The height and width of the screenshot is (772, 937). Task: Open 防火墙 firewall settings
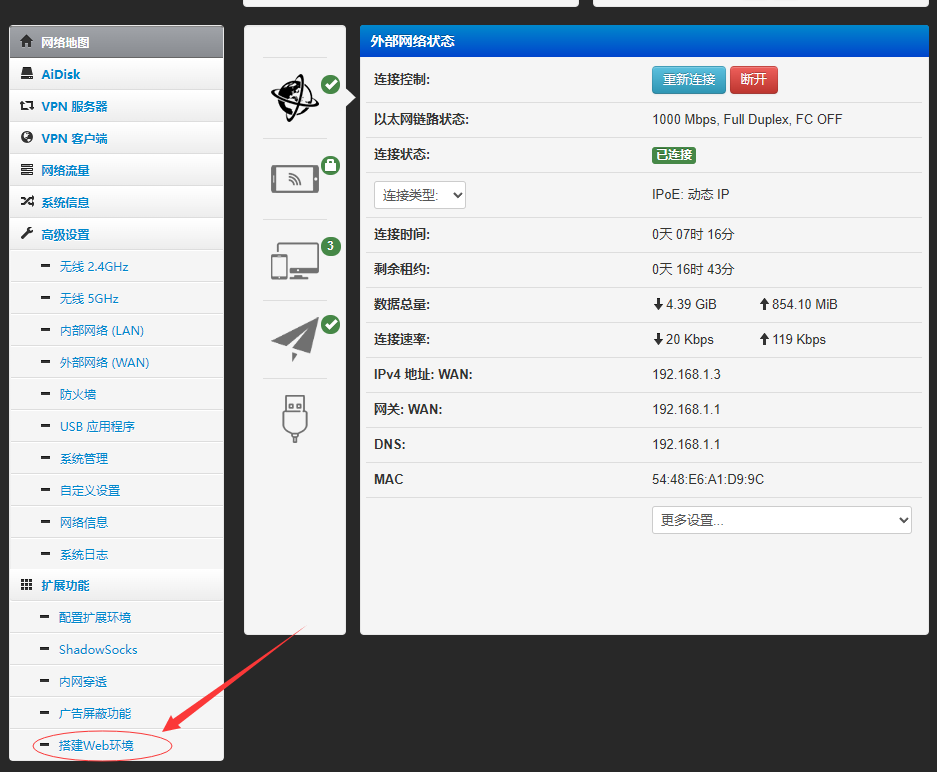[x=78, y=394]
